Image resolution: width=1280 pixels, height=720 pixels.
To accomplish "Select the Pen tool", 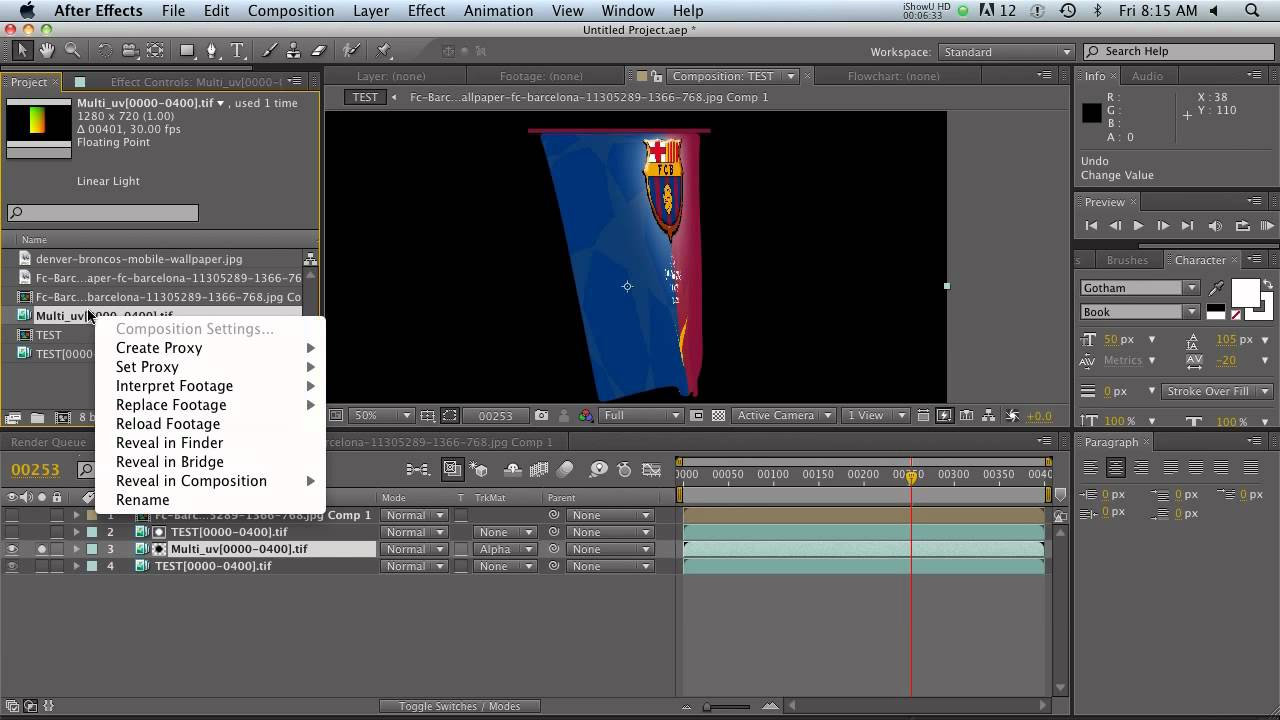I will point(212,50).
